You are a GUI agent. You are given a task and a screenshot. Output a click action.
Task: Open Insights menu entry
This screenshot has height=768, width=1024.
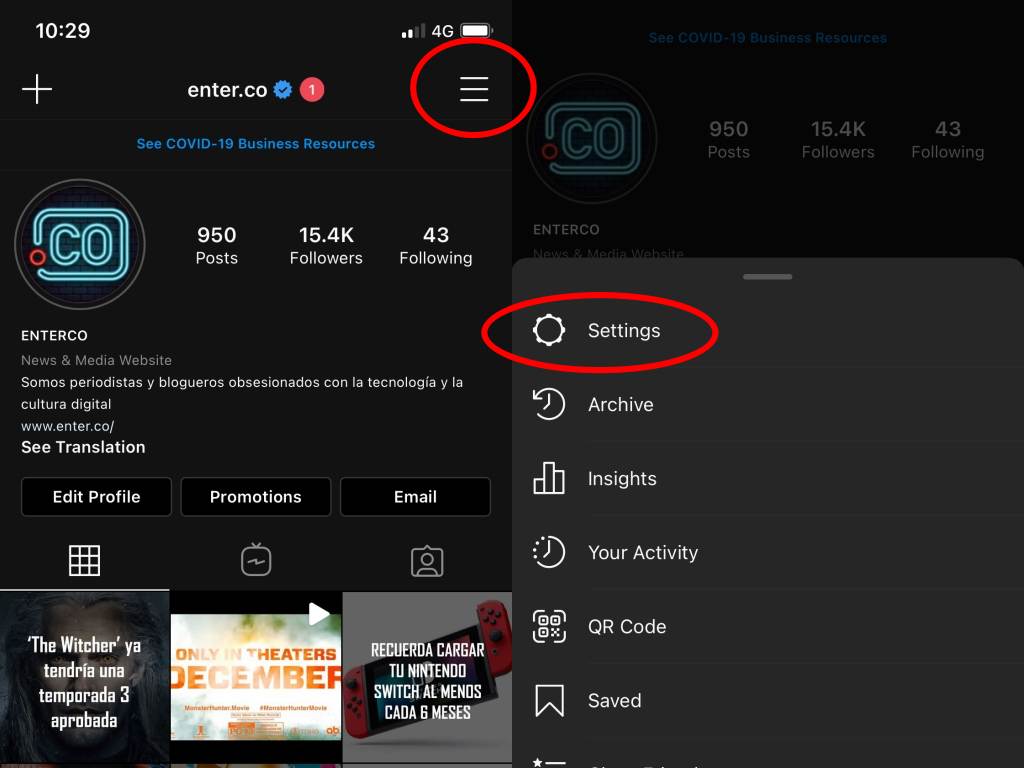point(768,478)
